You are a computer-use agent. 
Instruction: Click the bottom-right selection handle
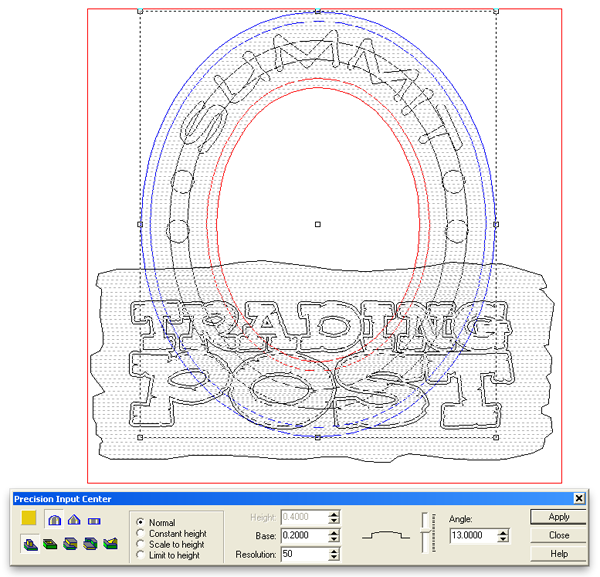click(496, 437)
